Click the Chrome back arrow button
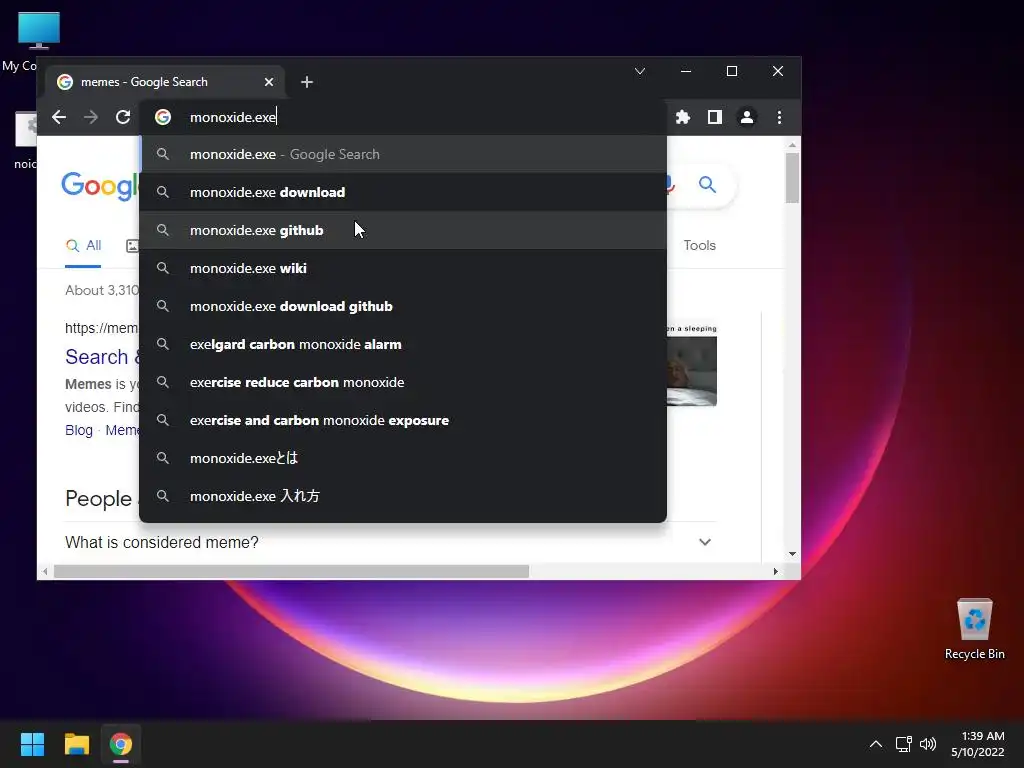1024x768 pixels. [59, 117]
